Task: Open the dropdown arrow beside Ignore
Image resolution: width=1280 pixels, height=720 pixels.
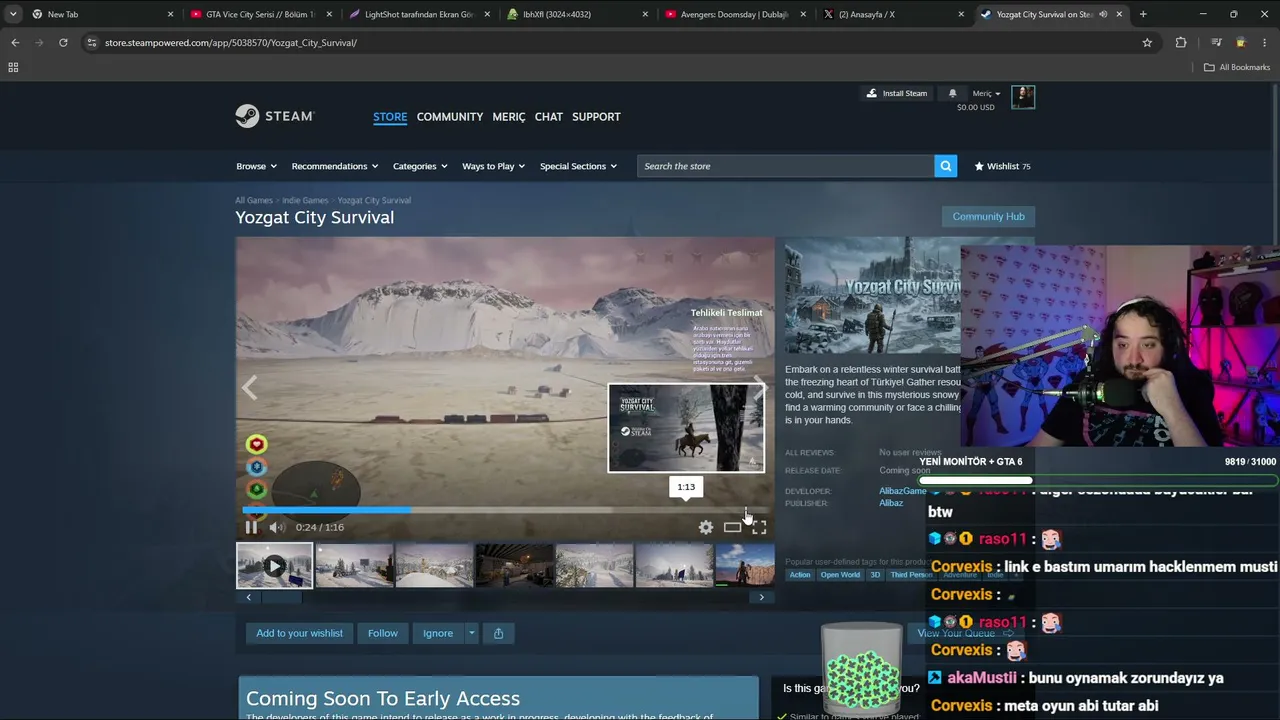Action: coord(471,633)
